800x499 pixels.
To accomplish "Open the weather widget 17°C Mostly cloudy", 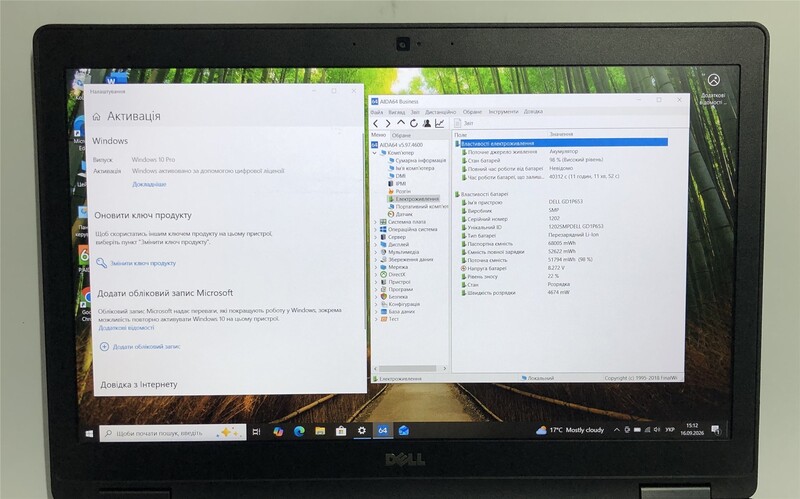I will [x=569, y=430].
